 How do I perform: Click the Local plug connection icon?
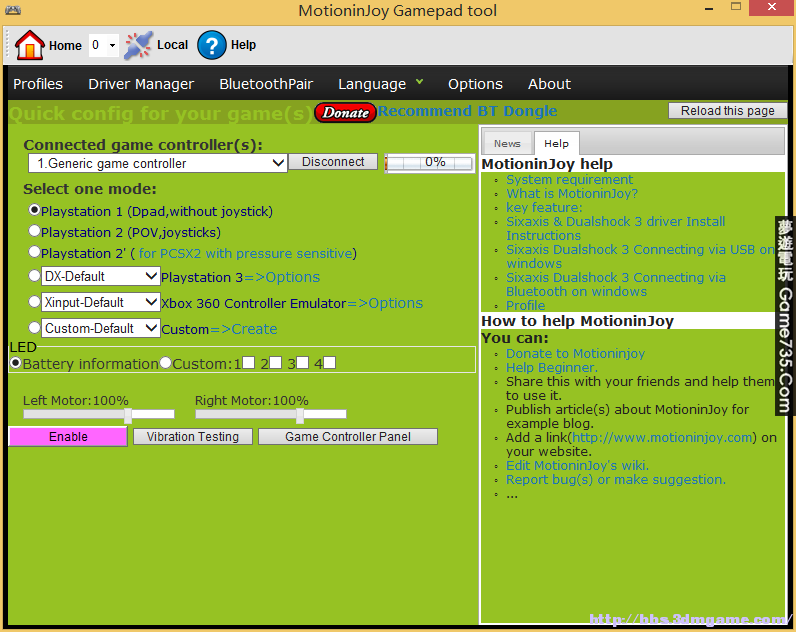click(x=138, y=45)
